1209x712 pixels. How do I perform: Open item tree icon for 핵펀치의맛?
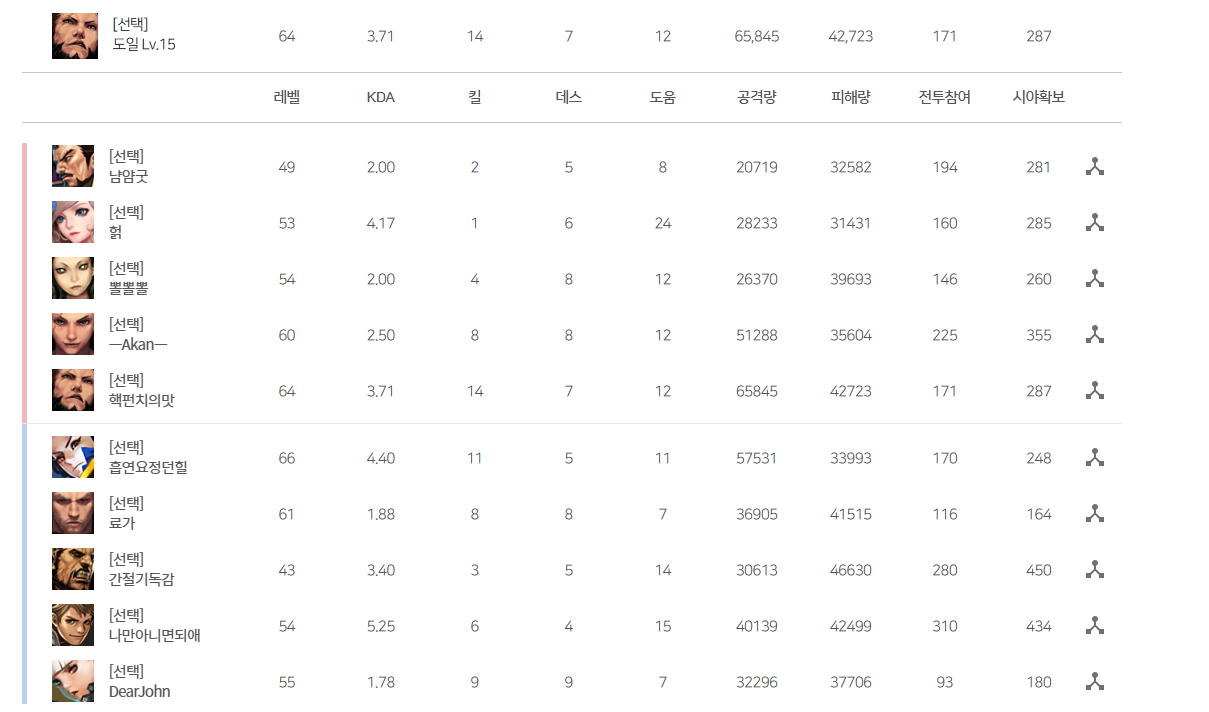pyautogui.click(x=1095, y=391)
